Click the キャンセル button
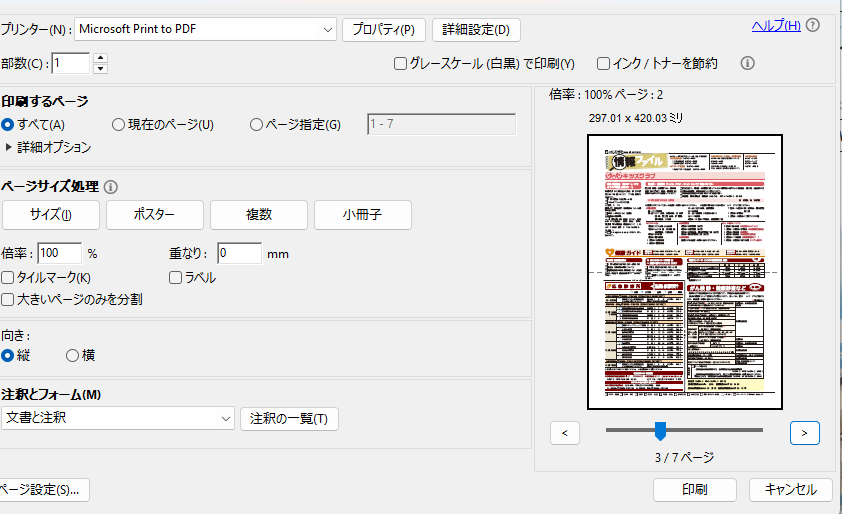 pyautogui.click(x=790, y=490)
